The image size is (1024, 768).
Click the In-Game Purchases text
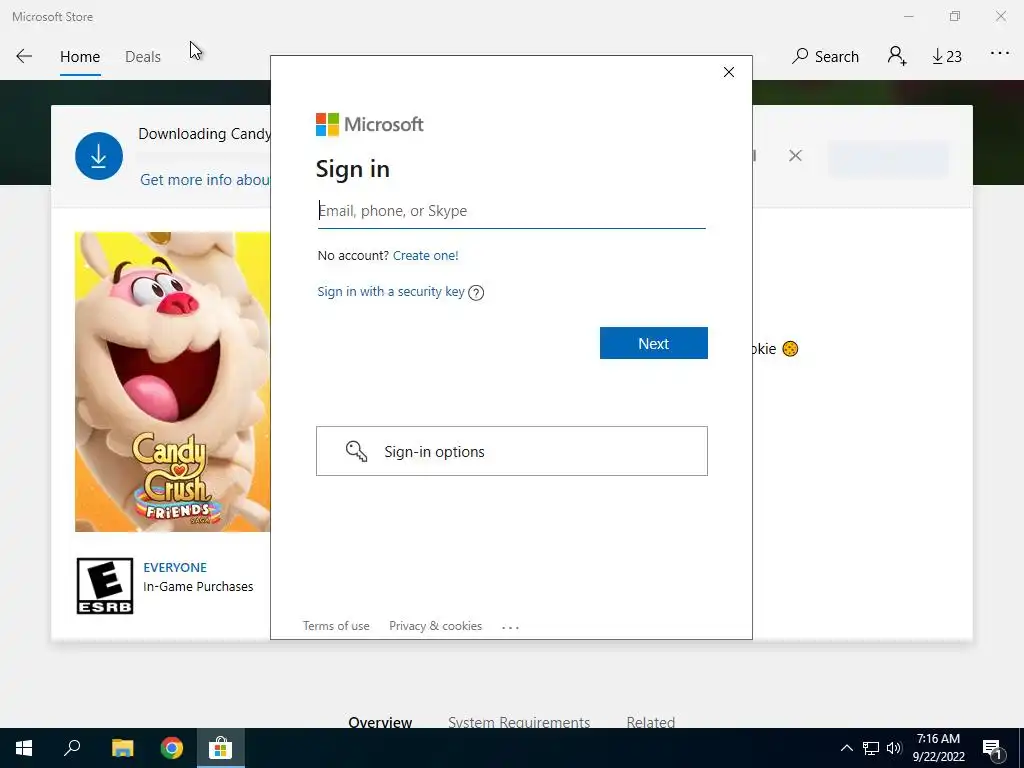[x=199, y=586]
